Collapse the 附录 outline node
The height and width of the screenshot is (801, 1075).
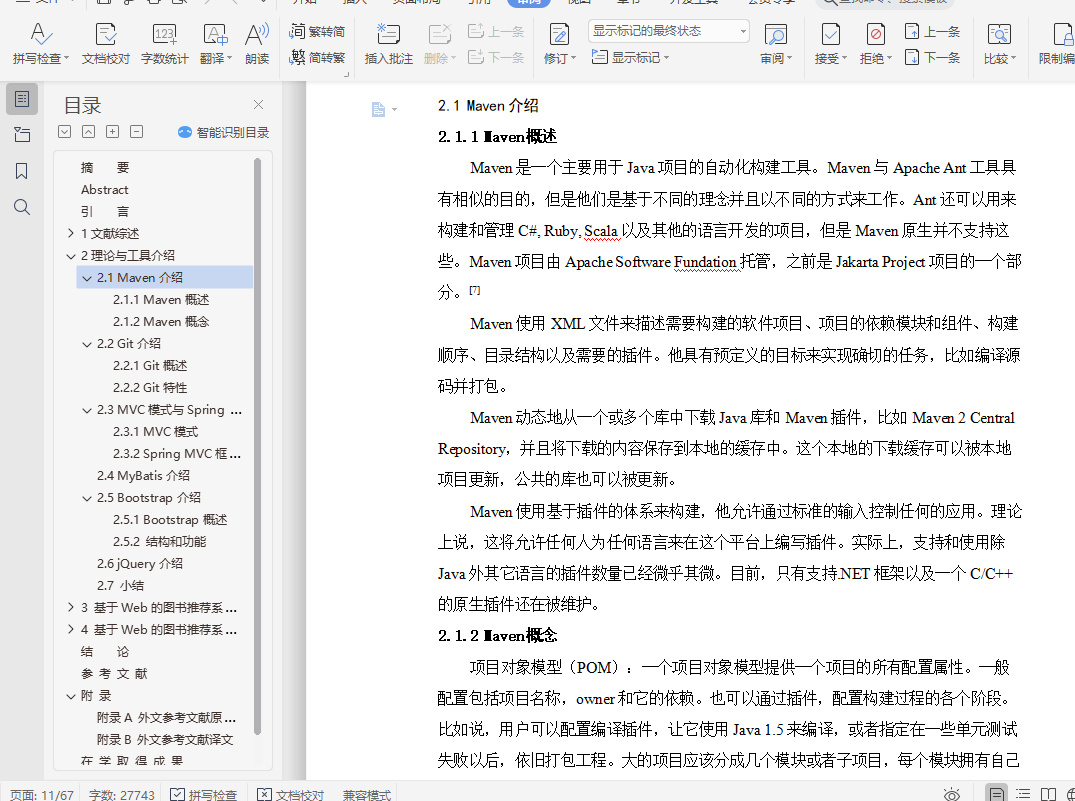(71, 696)
